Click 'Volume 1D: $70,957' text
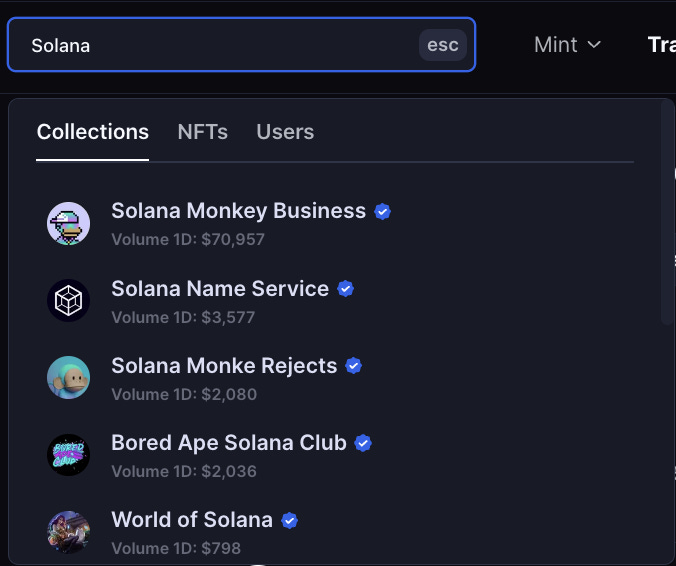The height and width of the screenshot is (566, 676). tap(188, 239)
